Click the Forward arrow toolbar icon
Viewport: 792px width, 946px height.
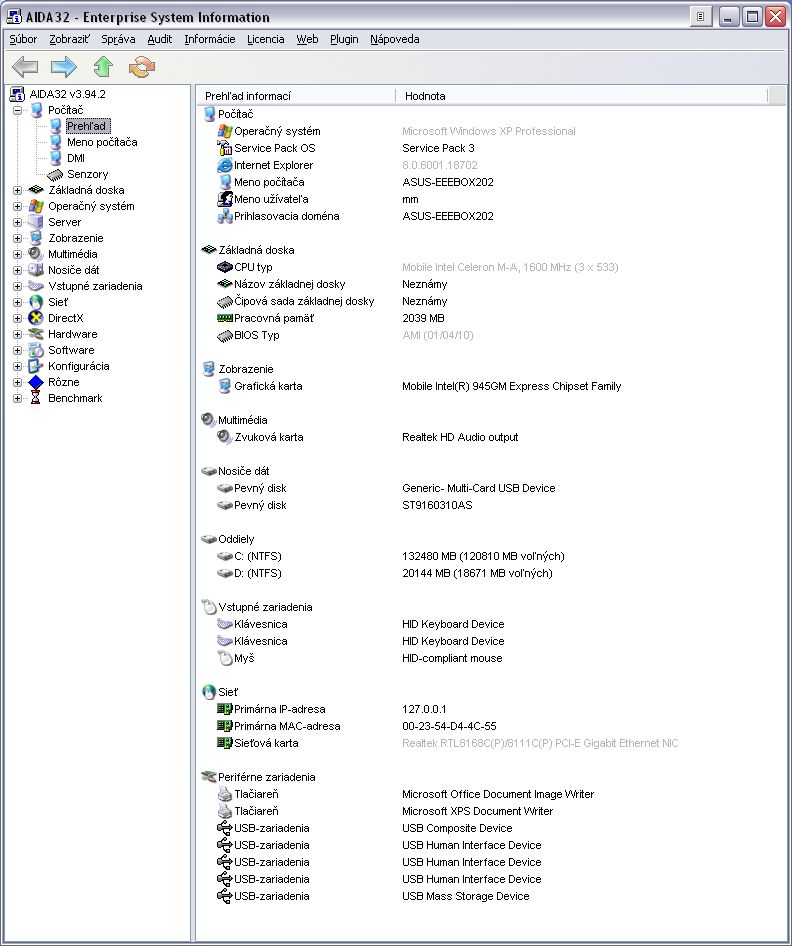point(64,66)
